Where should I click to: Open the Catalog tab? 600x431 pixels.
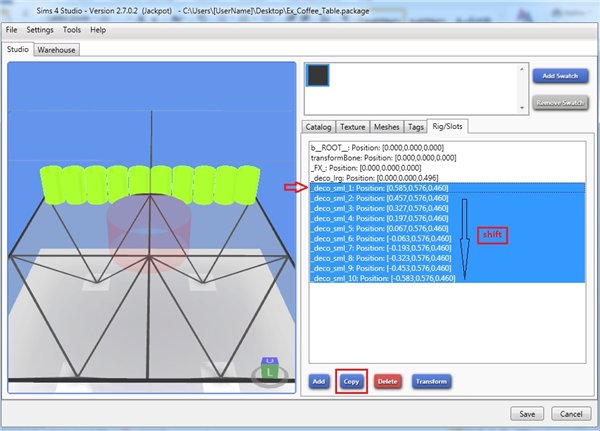319,127
